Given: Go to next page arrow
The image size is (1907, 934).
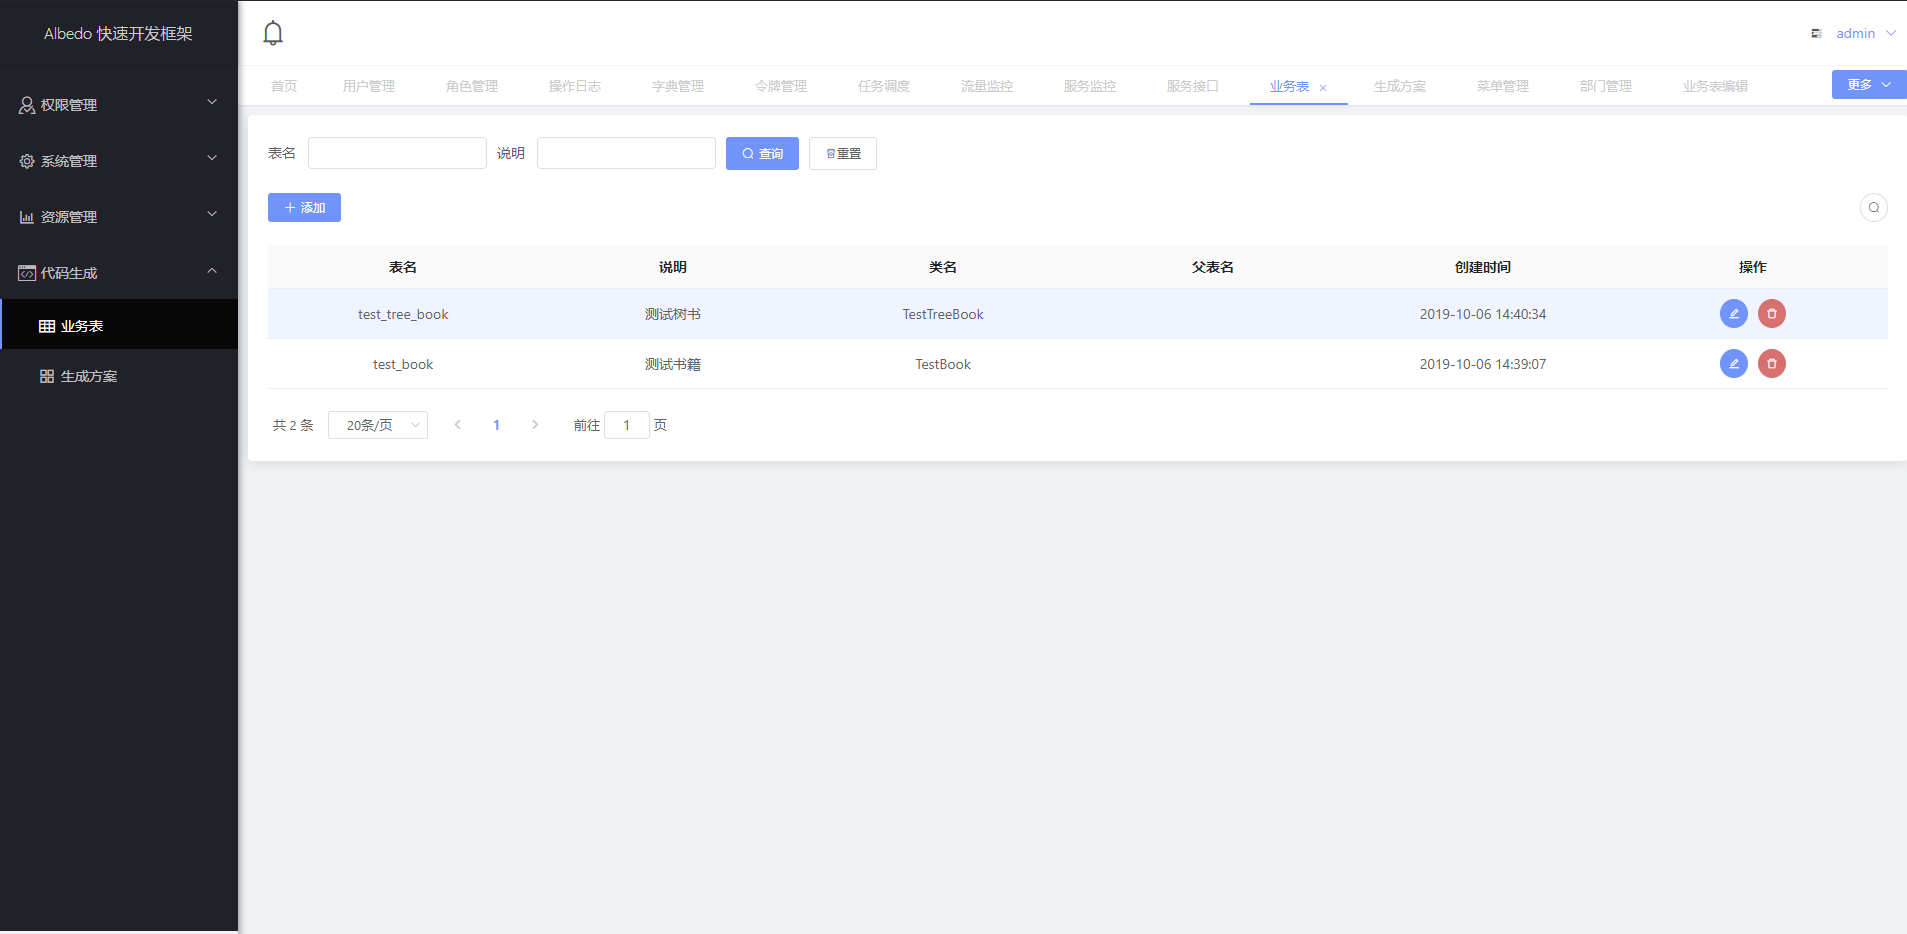Looking at the screenshot, I should point(535,425).
